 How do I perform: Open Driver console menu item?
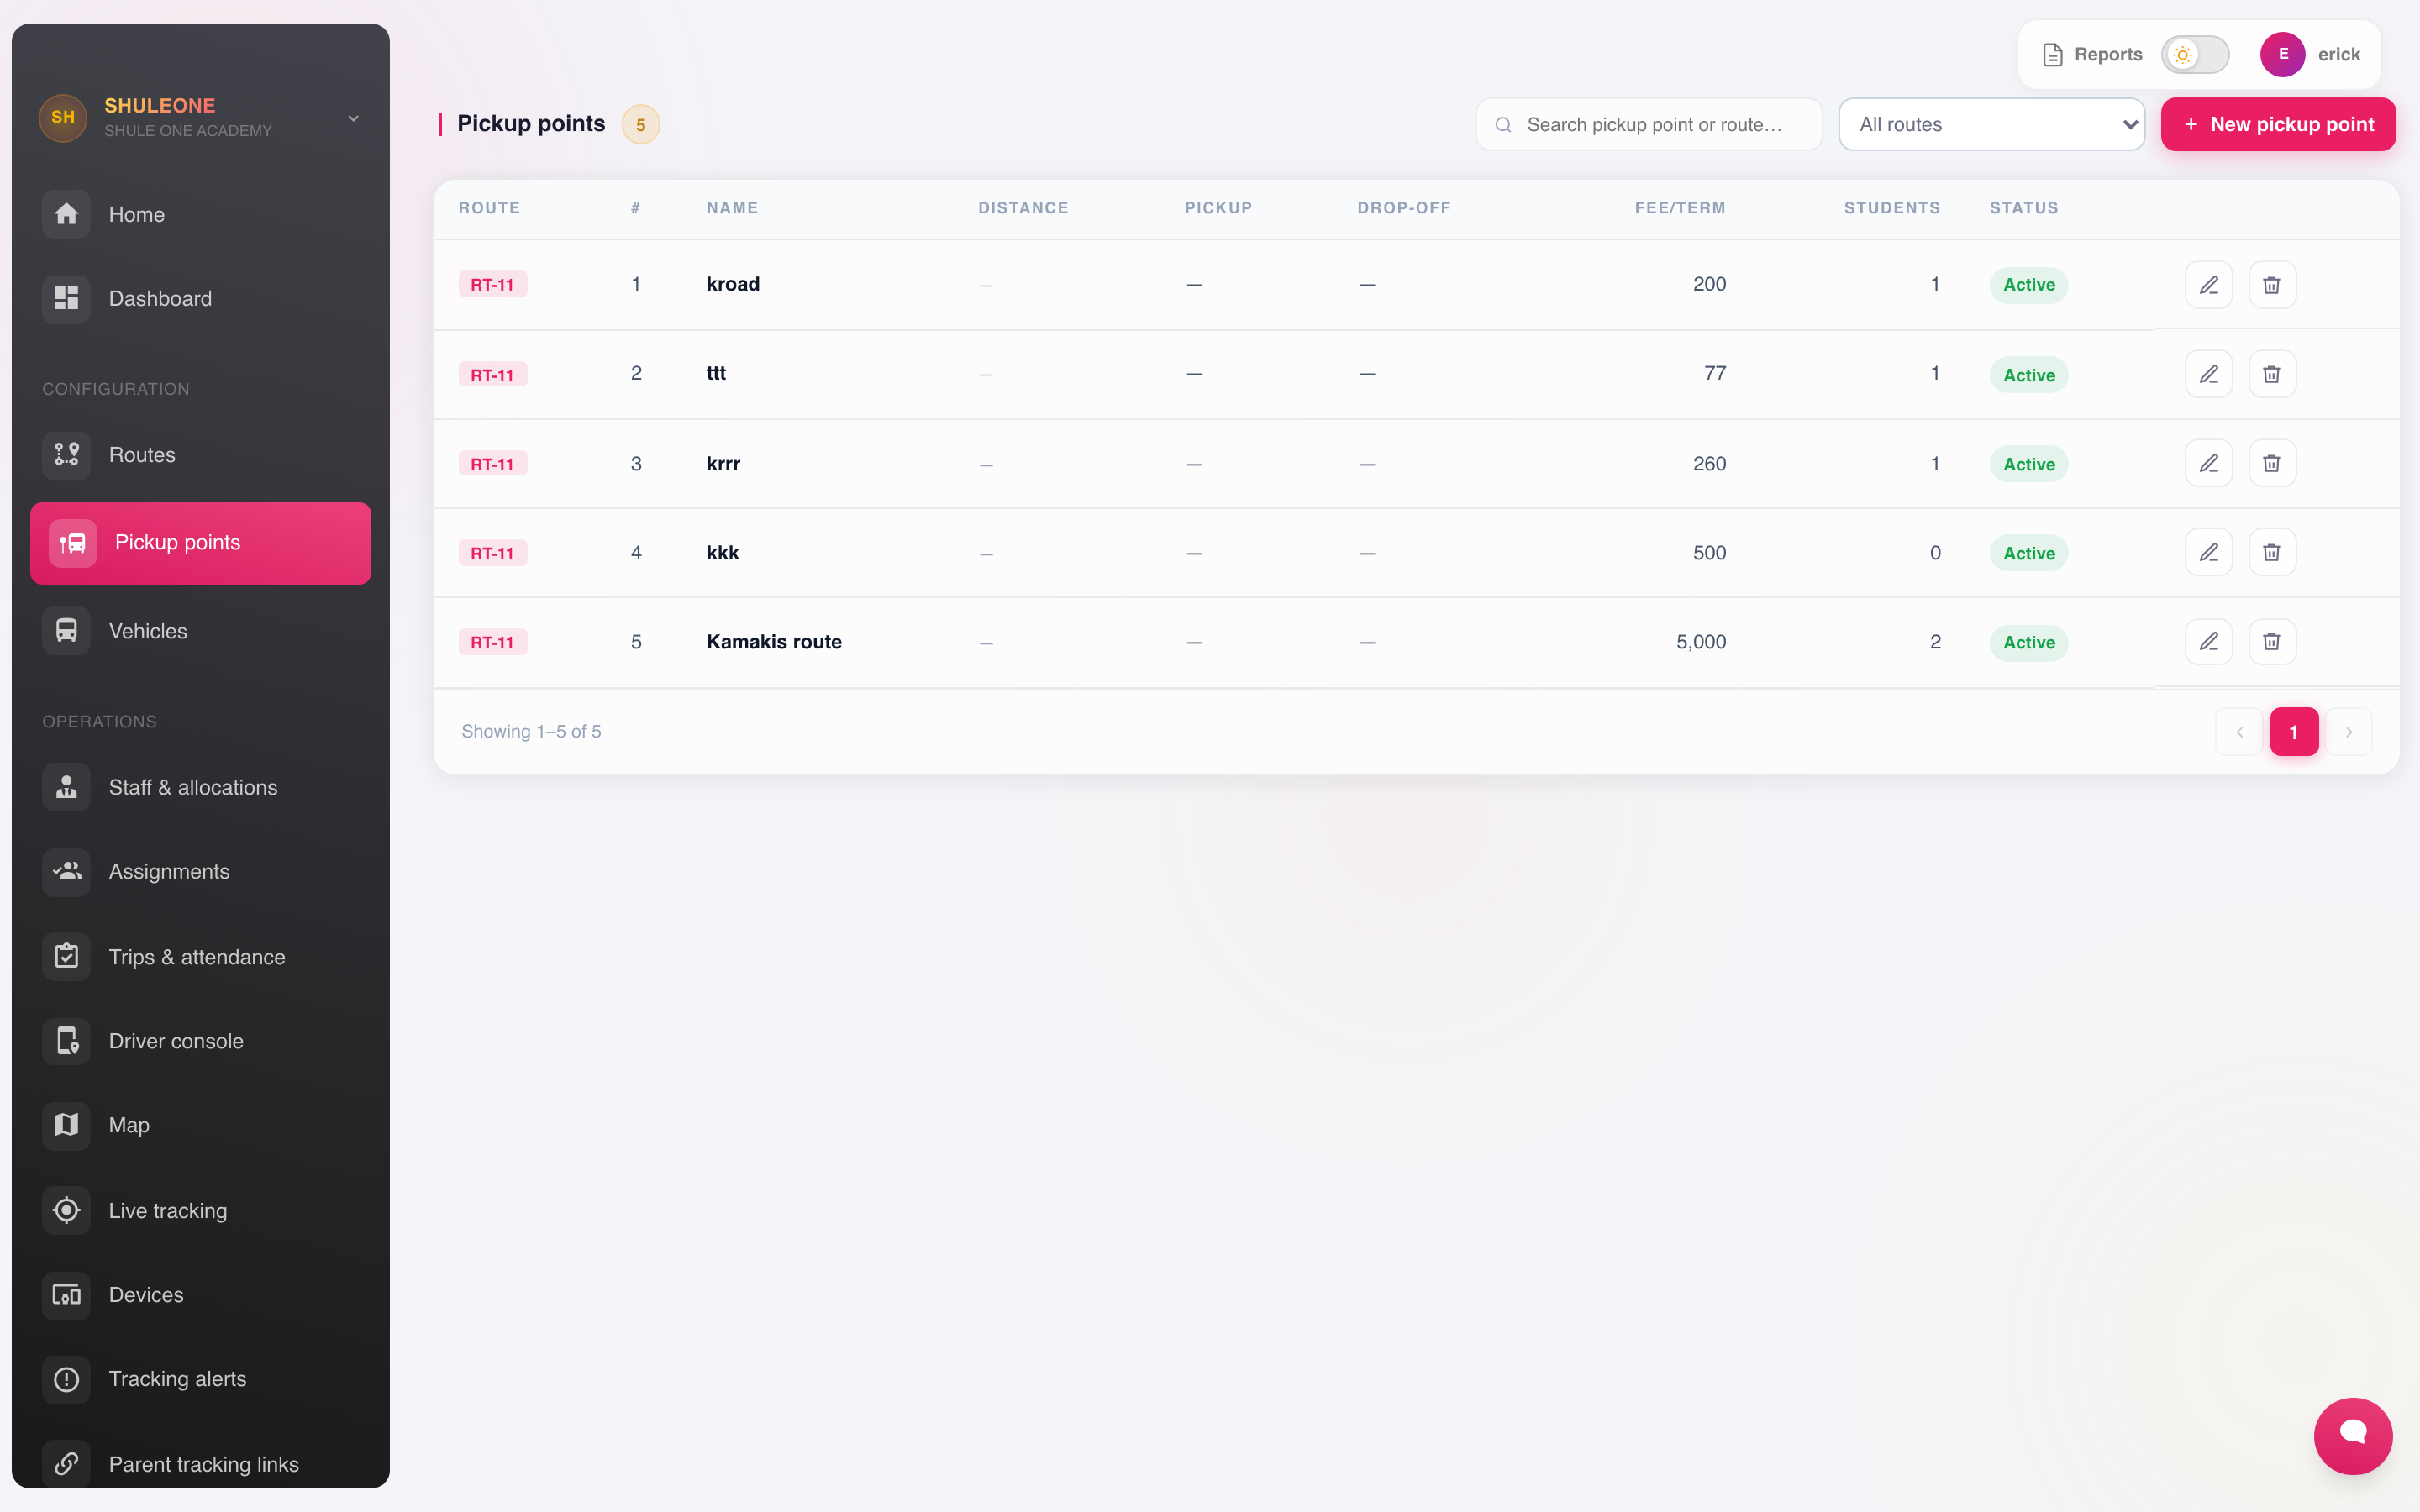click(x=201, y=1041)
